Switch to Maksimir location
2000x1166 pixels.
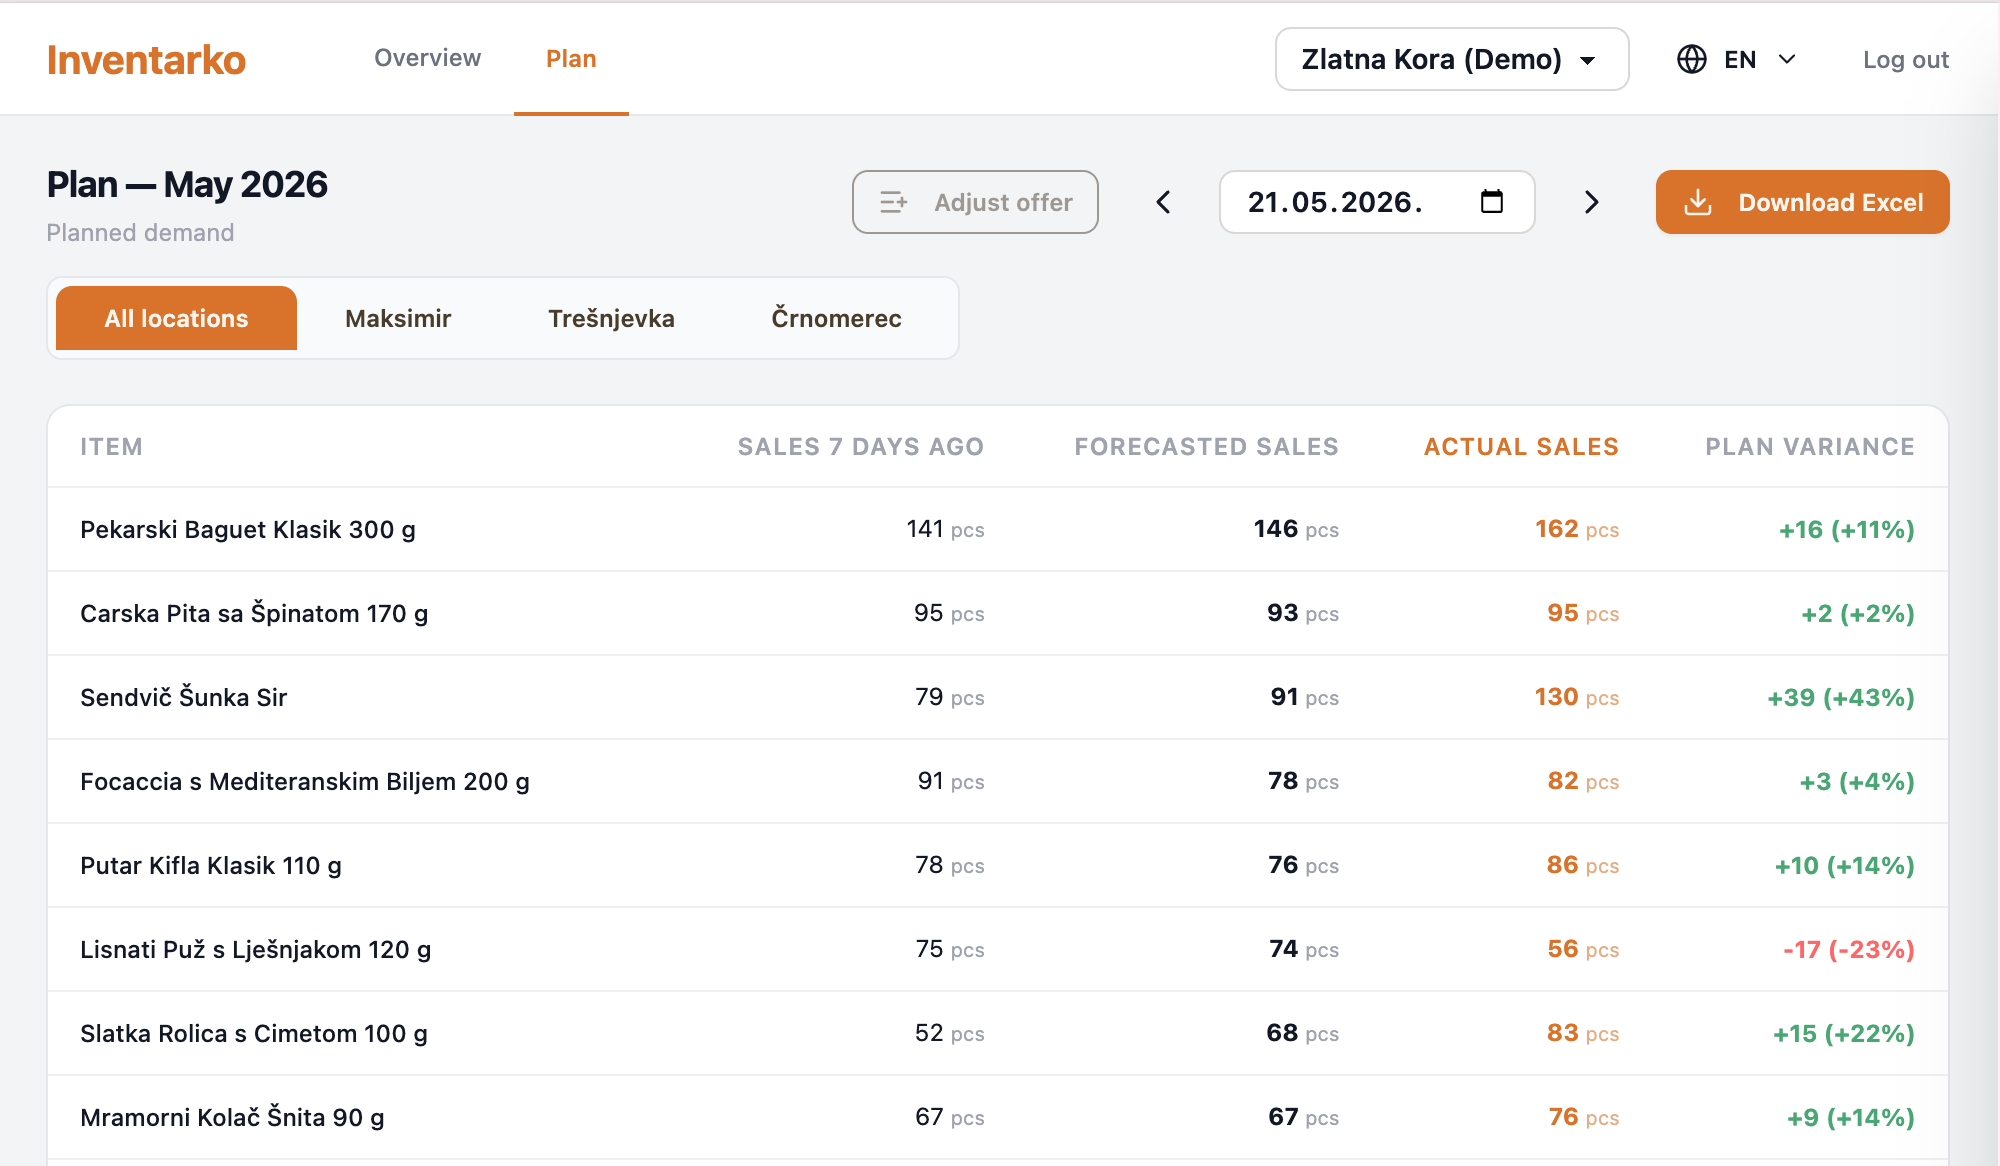[x=398, y=318]
